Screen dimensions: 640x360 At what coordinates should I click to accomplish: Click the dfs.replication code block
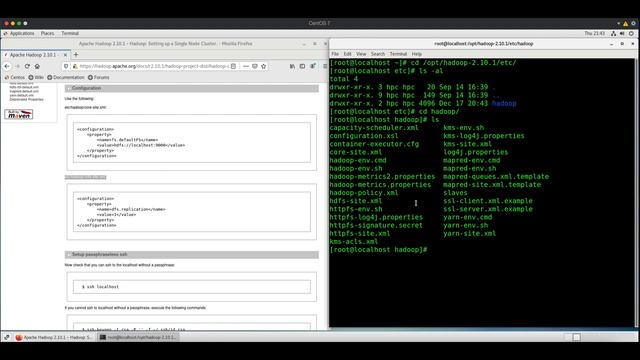click(x=191, y=212)
